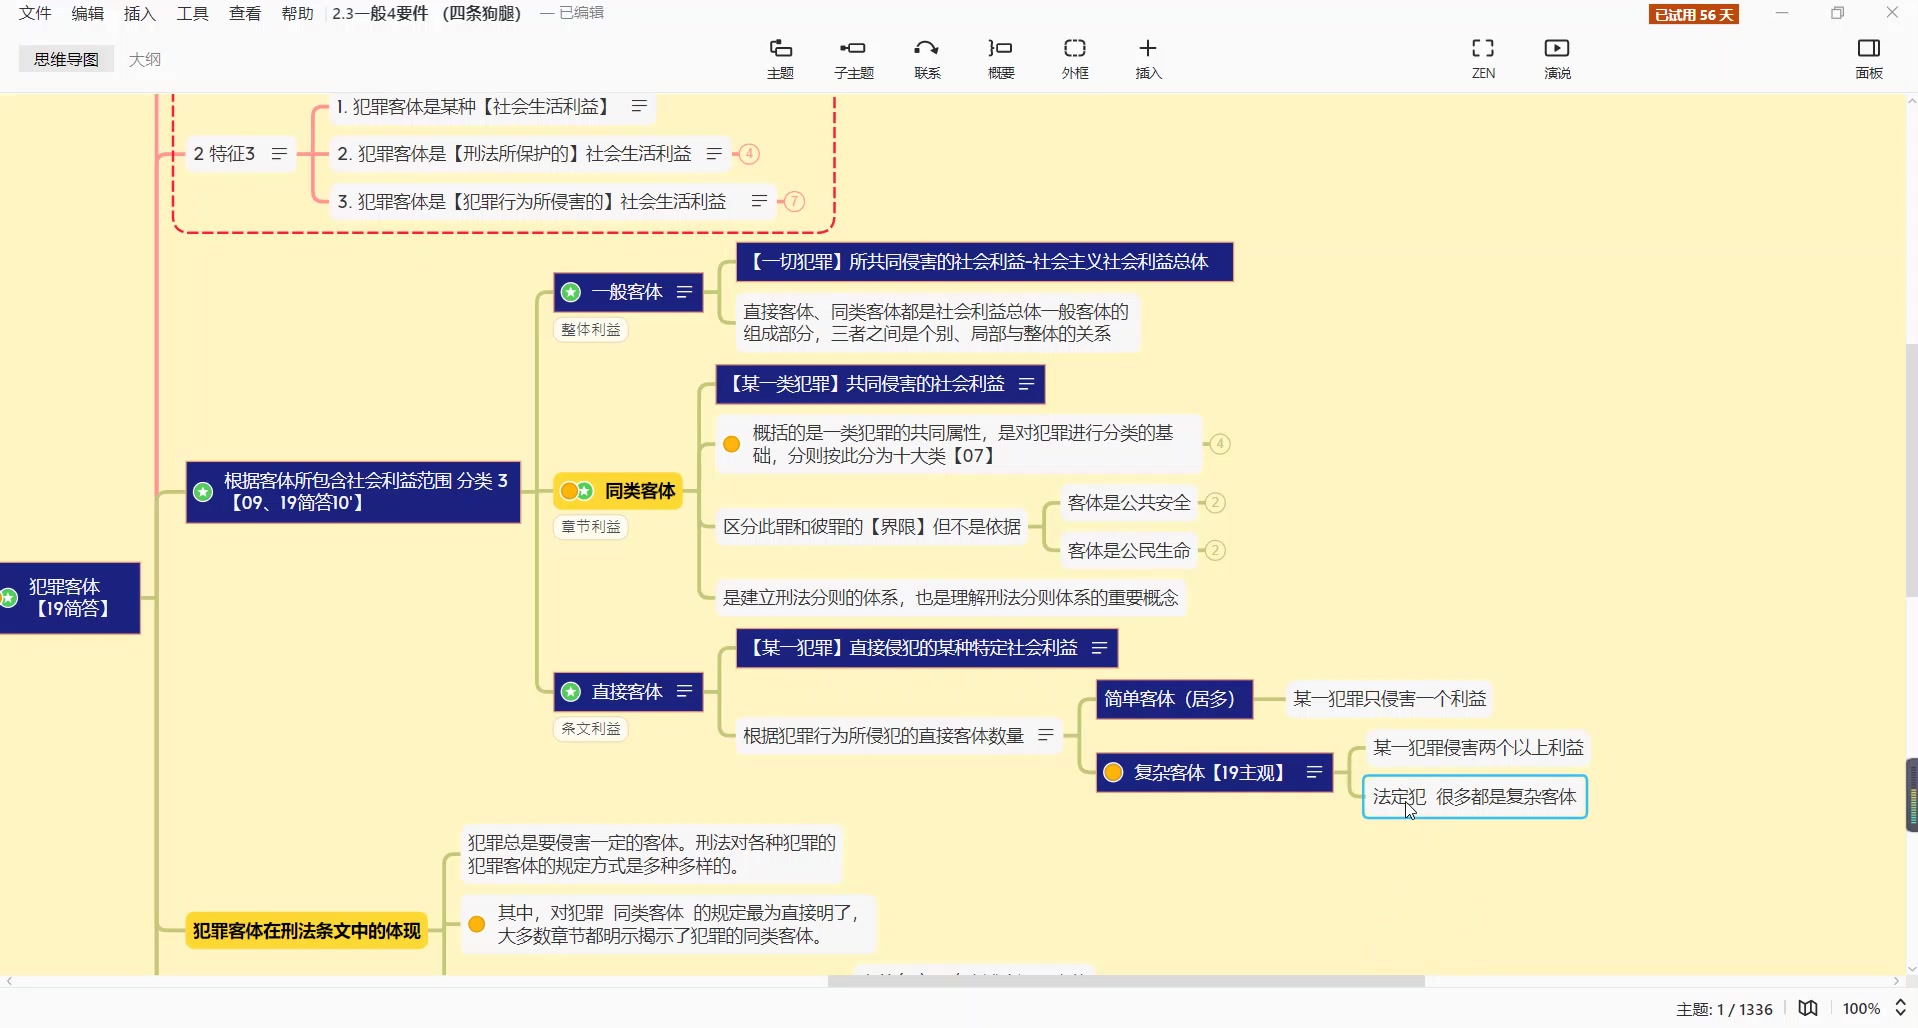The width and height of the screenshot is (1918, 1028).
Task: Open the 查看 menu
Action: click(245, 13)
